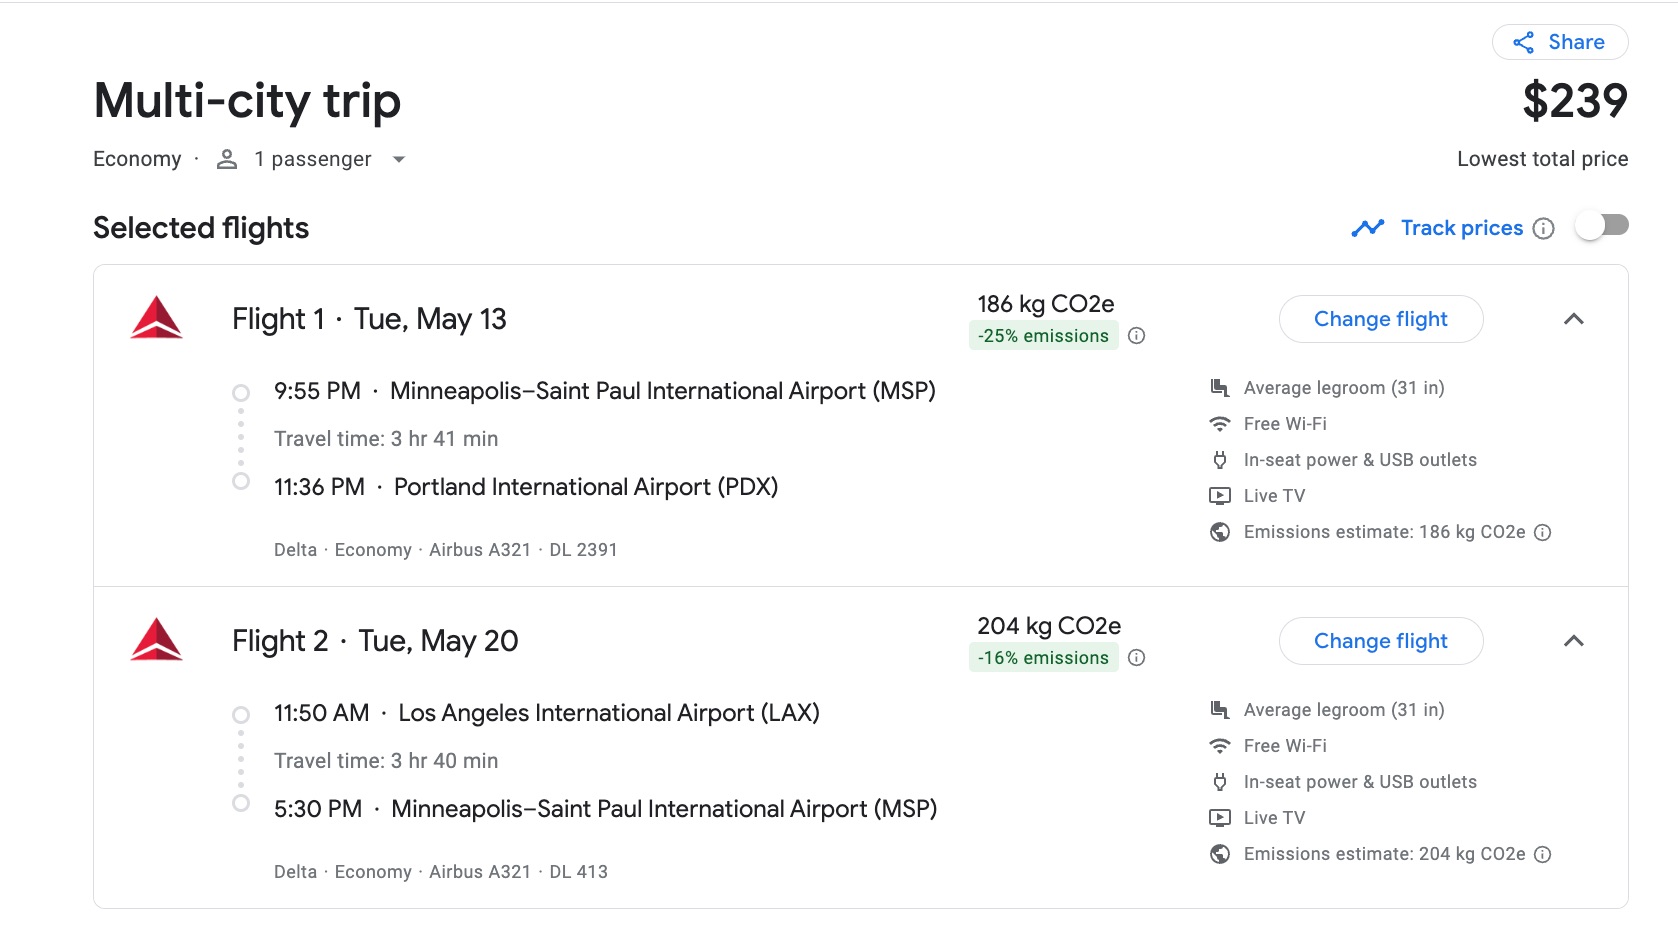Click Change flight for Flight 1
This screenshot has height=936, width=1678.
(1381, 318)
